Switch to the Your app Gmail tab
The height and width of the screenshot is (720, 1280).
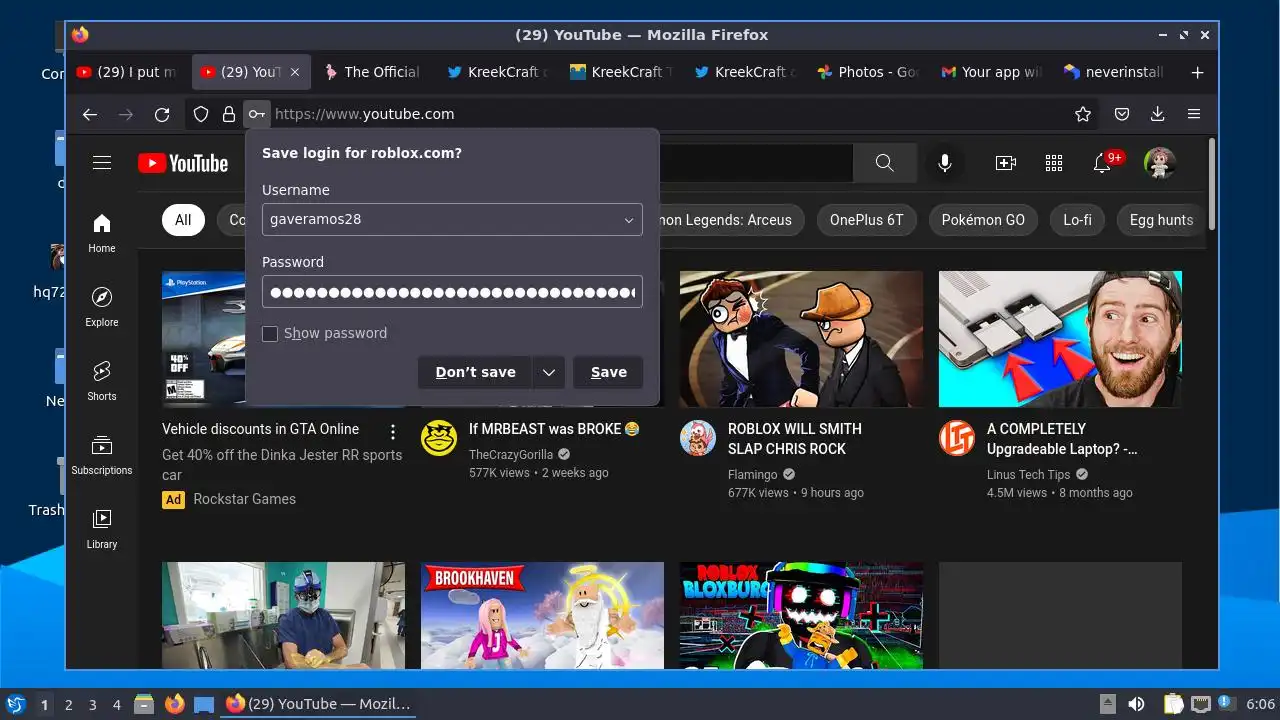[991, 72]
